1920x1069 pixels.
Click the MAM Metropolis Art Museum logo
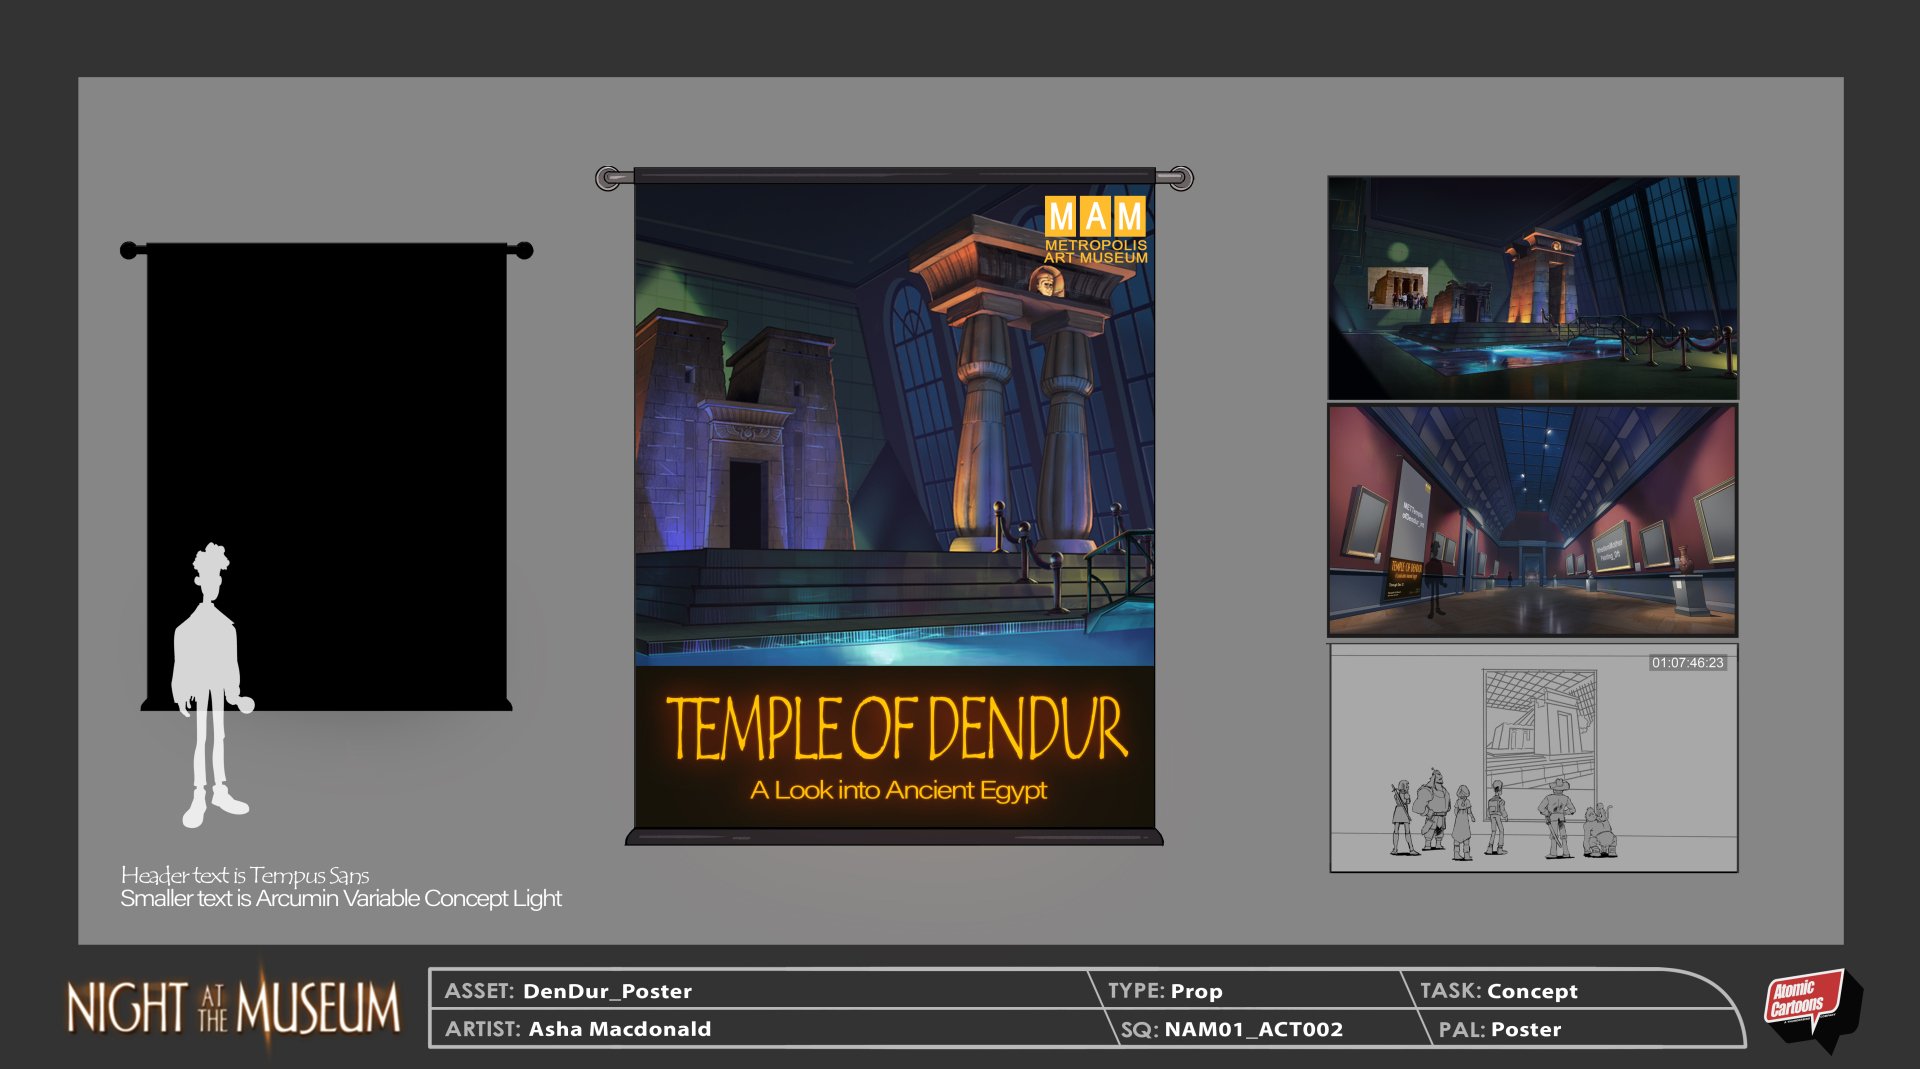click(1095, 230)
